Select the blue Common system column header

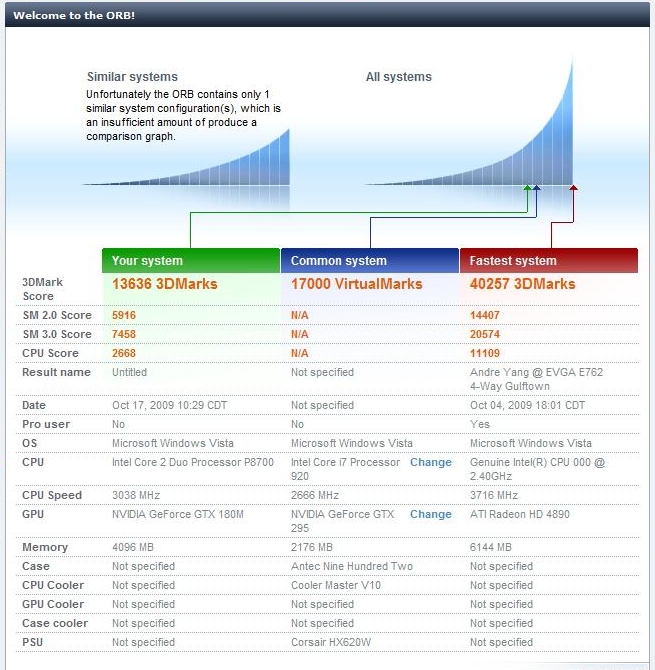pos(370,261)
